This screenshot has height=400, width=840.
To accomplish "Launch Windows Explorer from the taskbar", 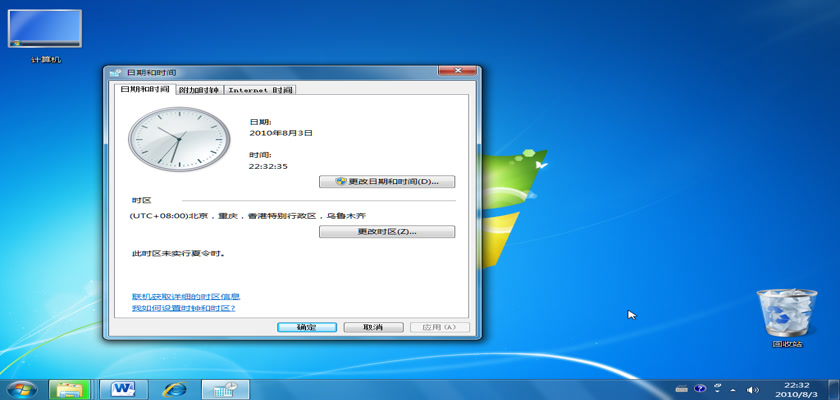I will (71, 388).
